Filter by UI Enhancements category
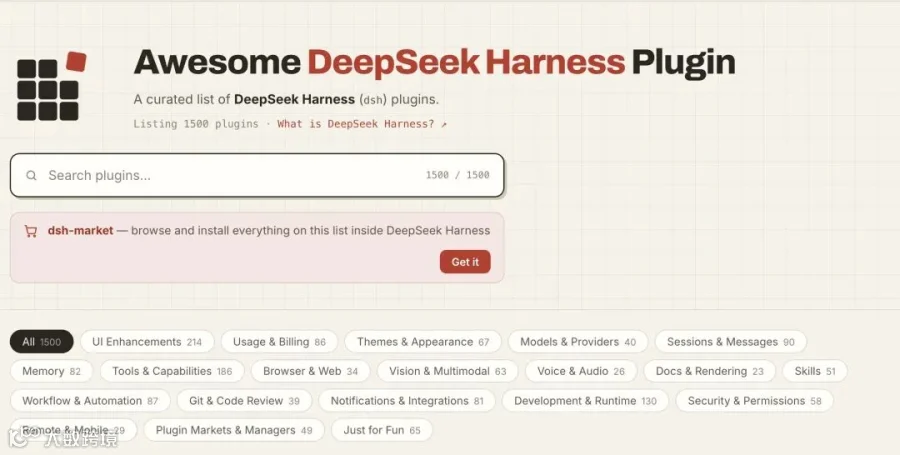This screenshot has width=900, height=455. (147, 342)
